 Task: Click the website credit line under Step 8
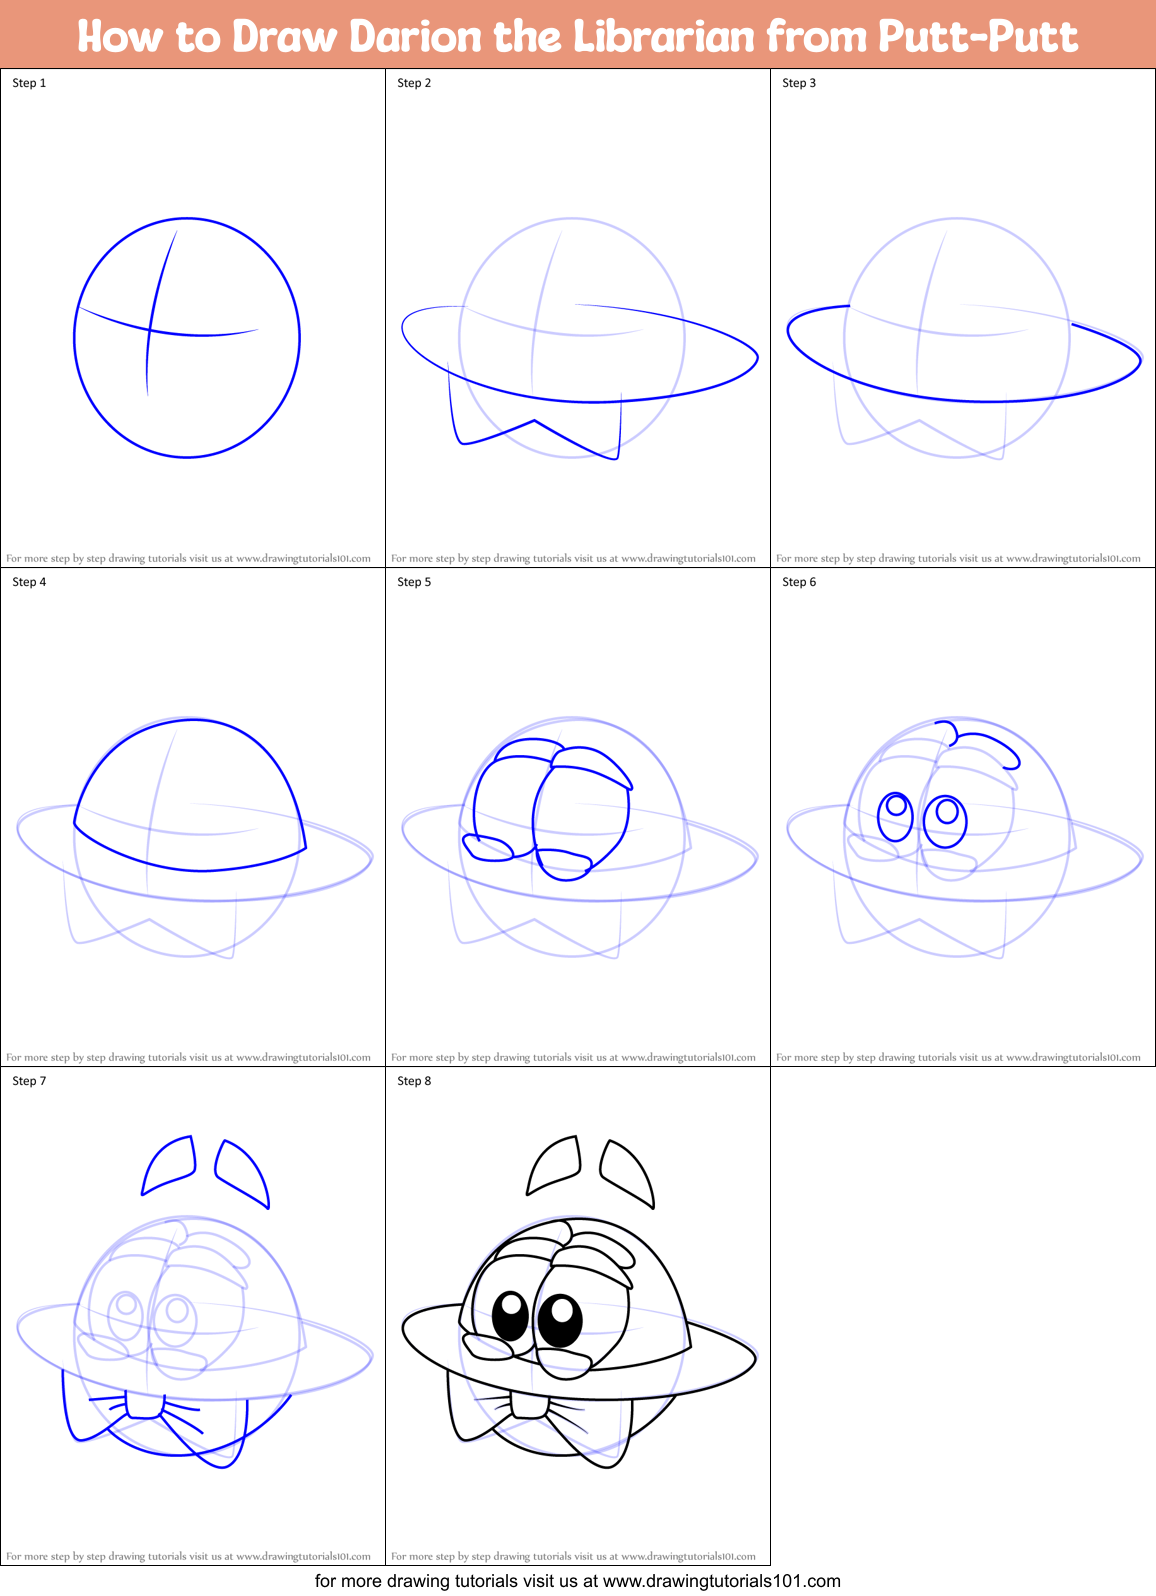pyautogui.click(x=573, y=1557)
